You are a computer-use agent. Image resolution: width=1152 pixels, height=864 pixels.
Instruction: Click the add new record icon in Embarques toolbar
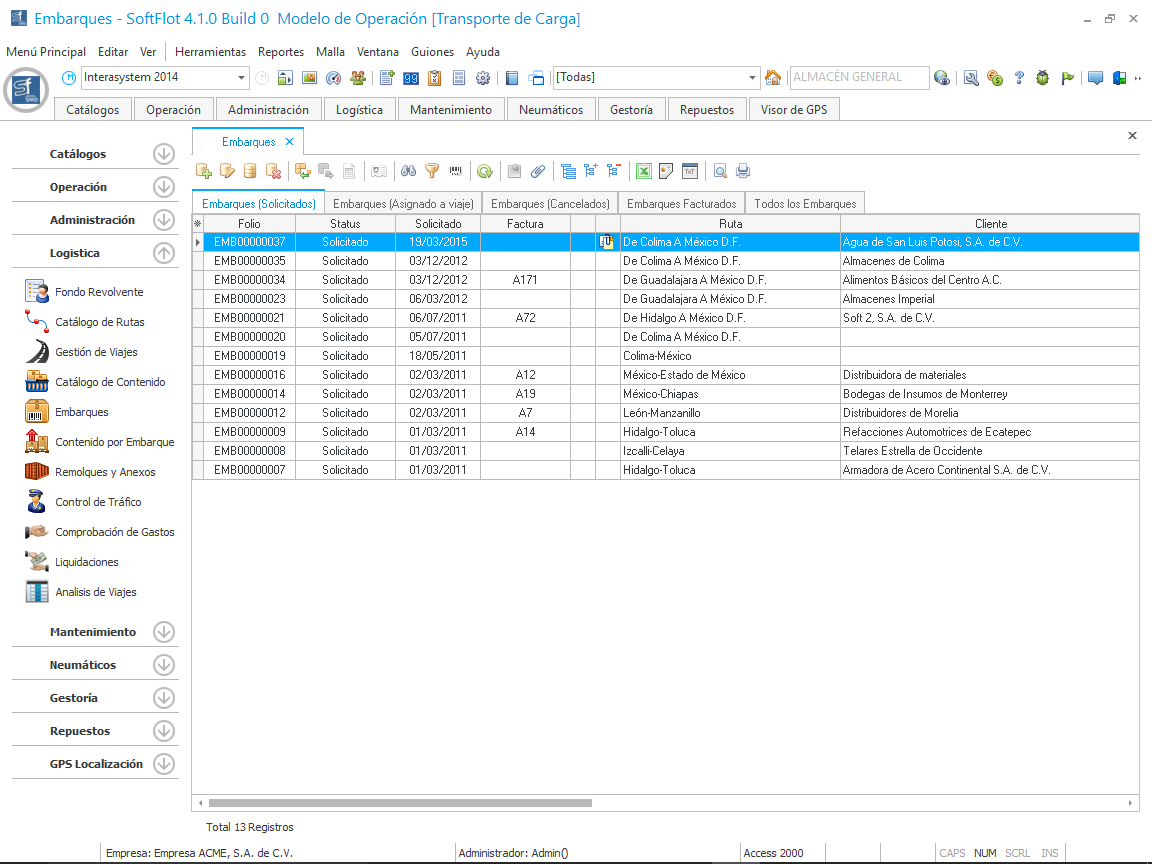coord(204,171)
